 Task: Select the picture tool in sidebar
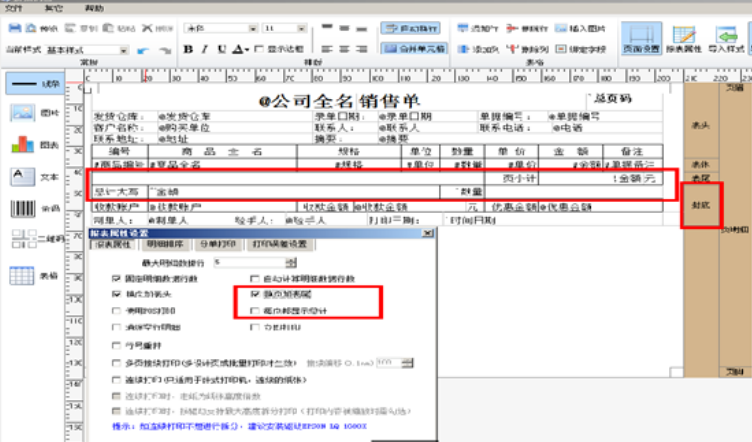24,116
